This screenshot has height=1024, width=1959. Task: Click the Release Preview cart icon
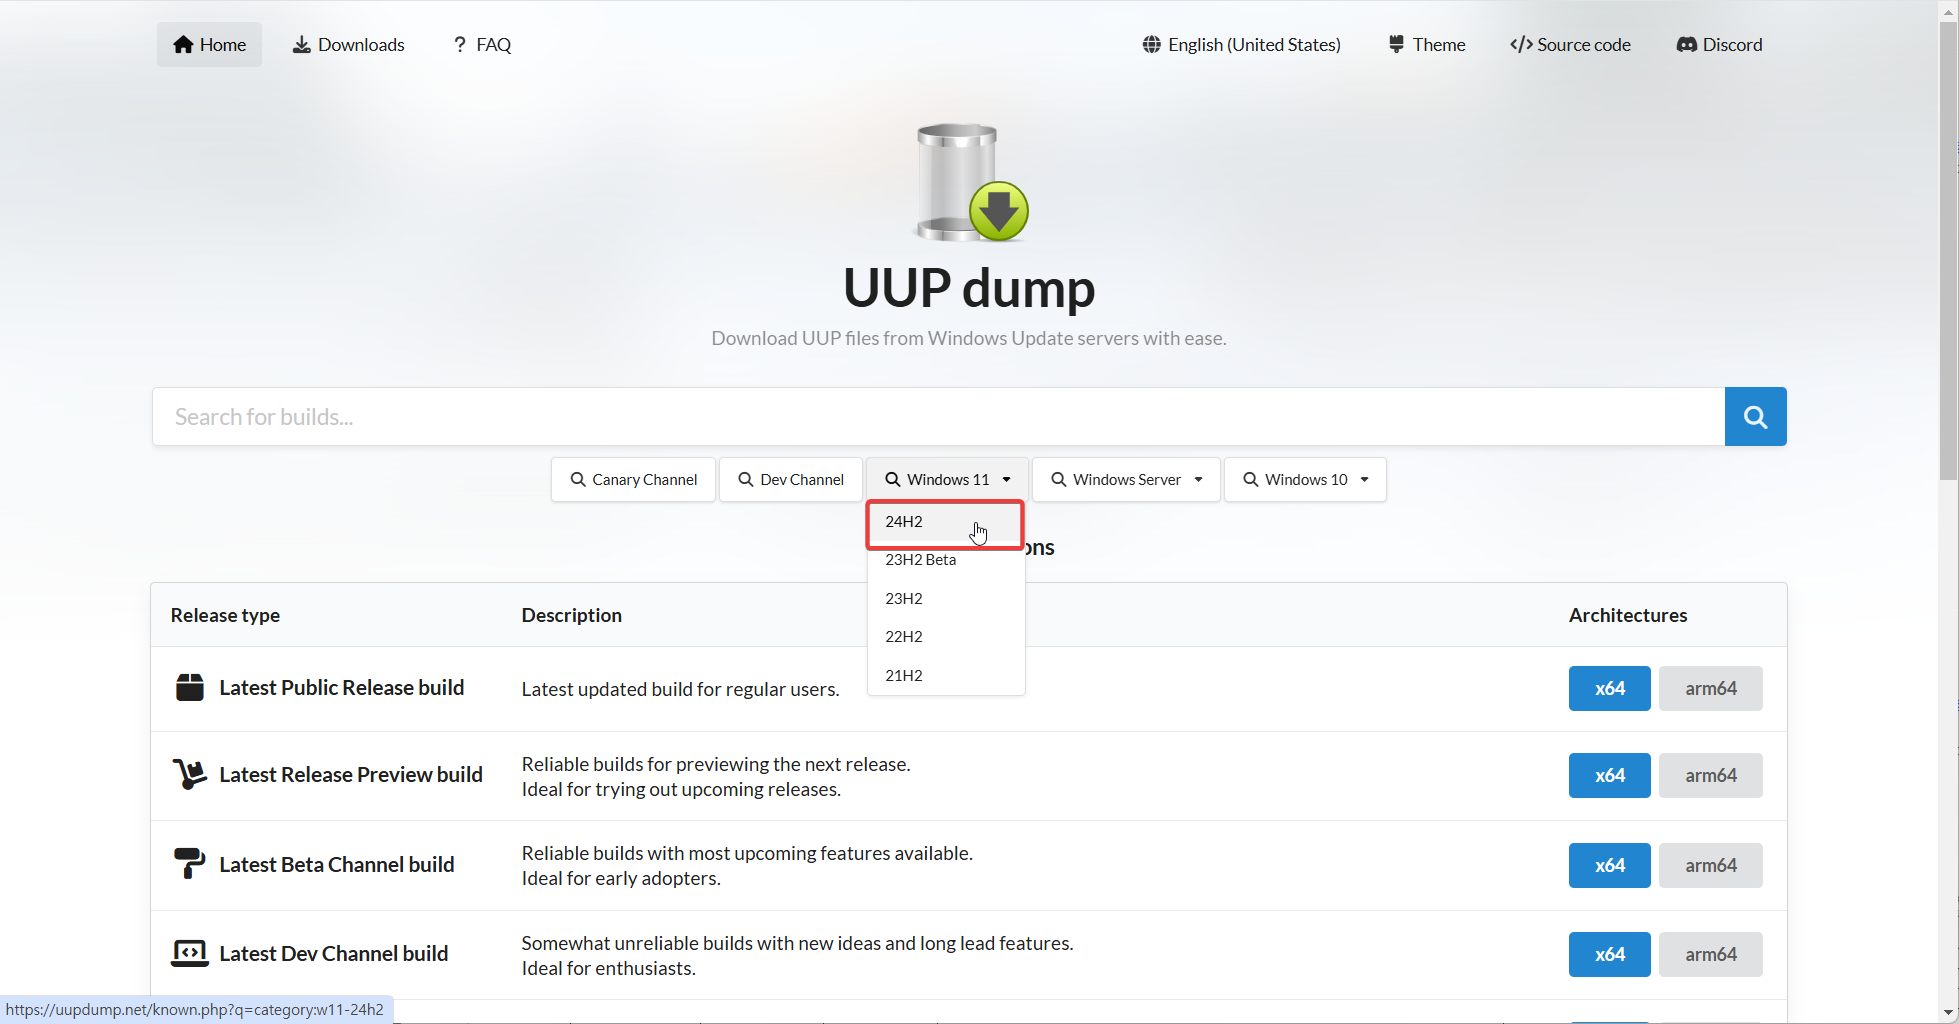[x=189, y=774]
